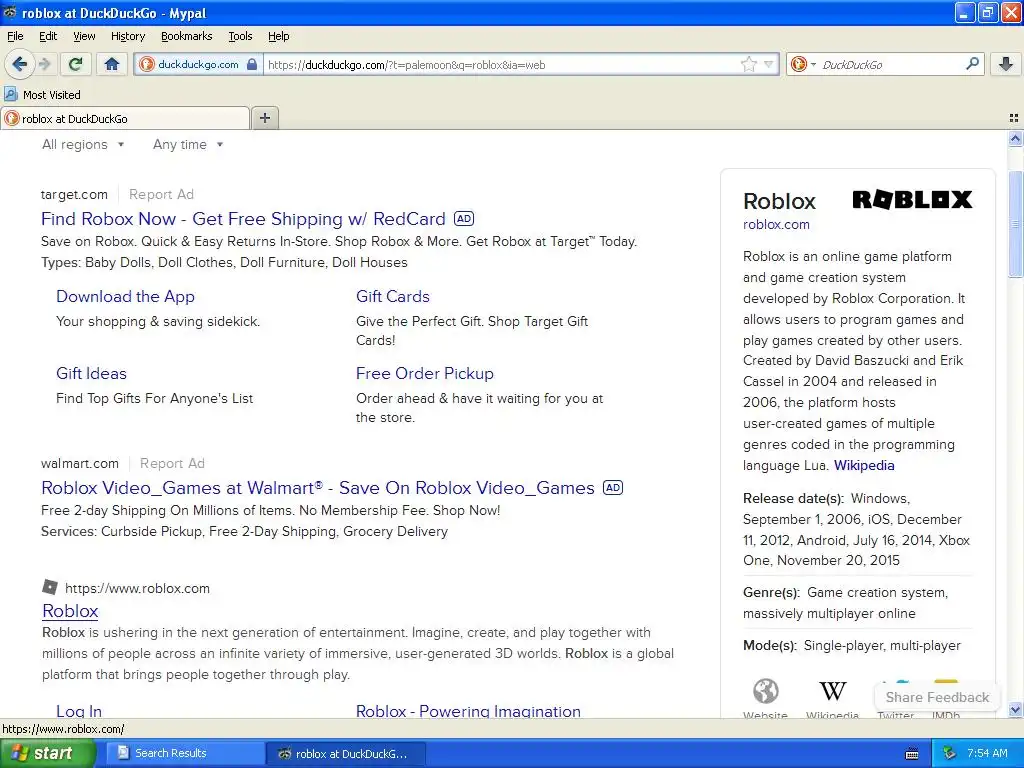Open a new tab with plus button
Viewport: 1024px width, 768px height.
coord(264,118)
